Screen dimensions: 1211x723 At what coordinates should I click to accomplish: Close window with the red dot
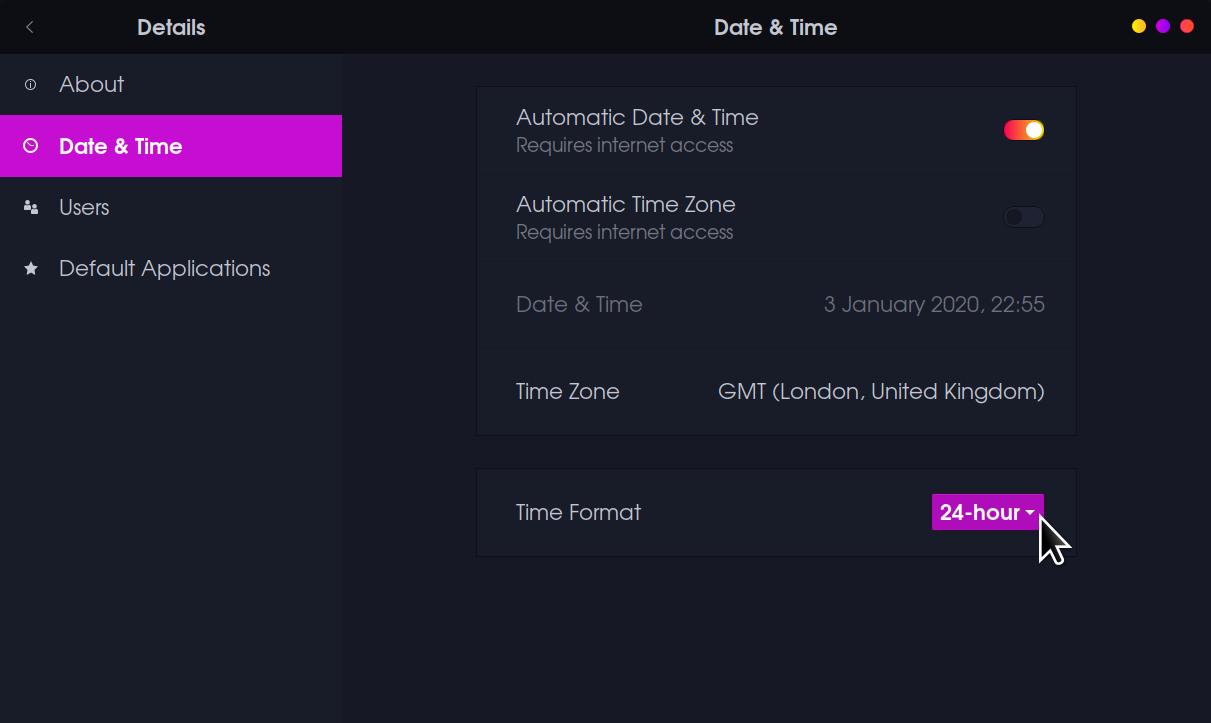[x=1187, y=27]
